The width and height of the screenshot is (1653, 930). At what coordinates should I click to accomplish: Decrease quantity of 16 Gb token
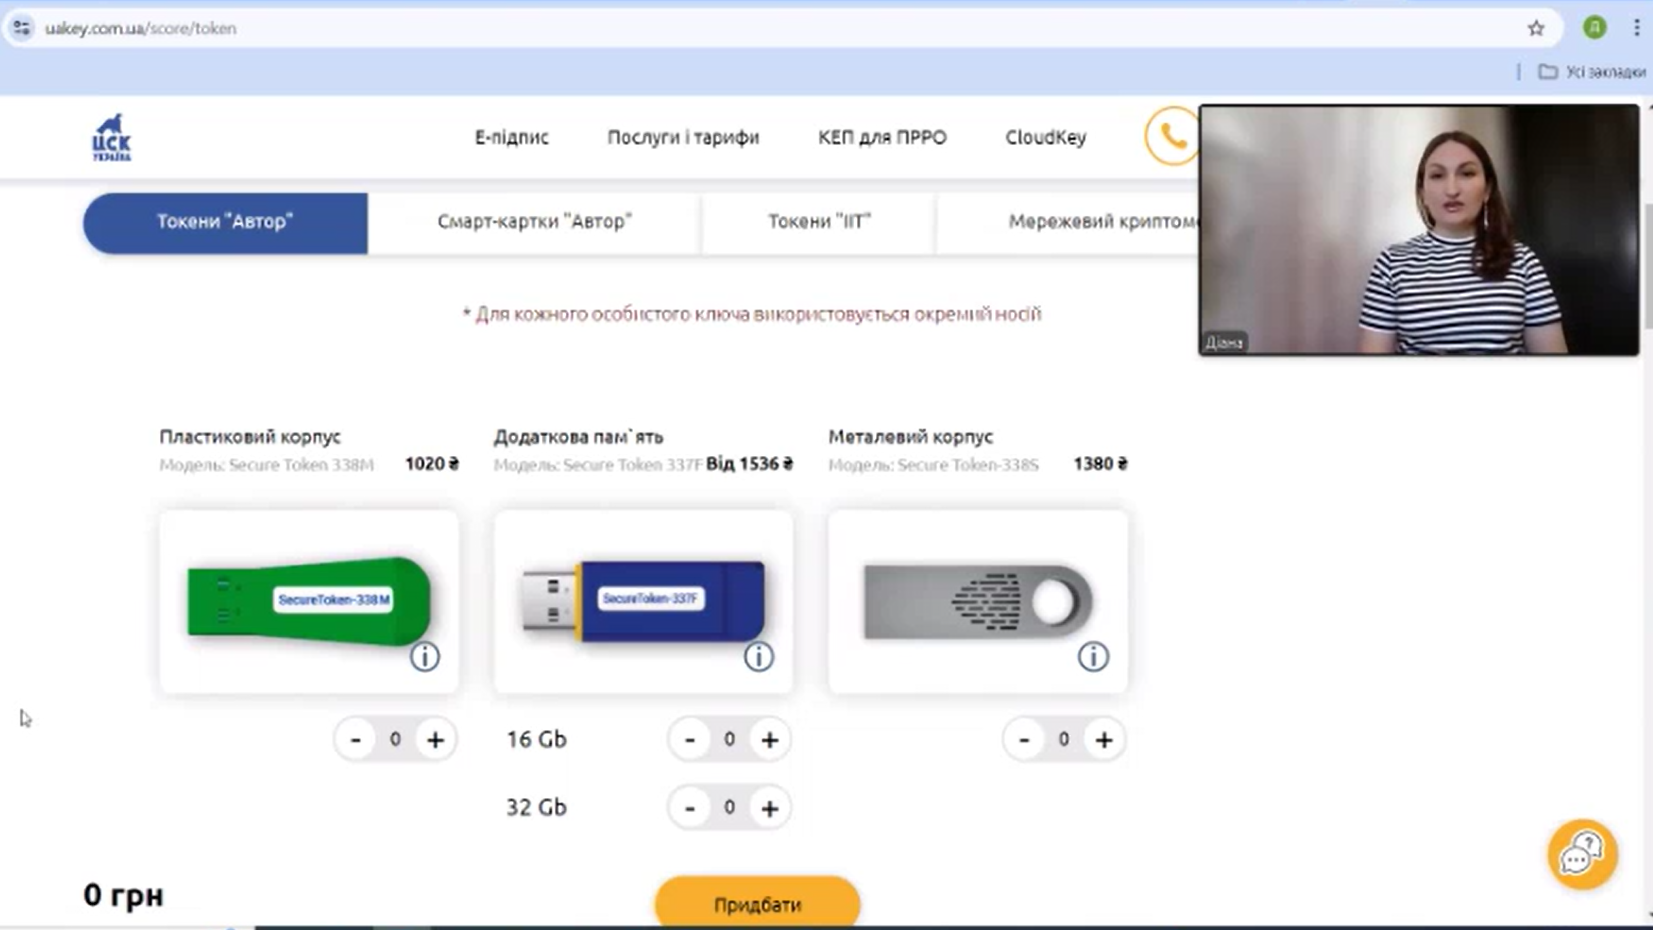[x=690, y=740]
